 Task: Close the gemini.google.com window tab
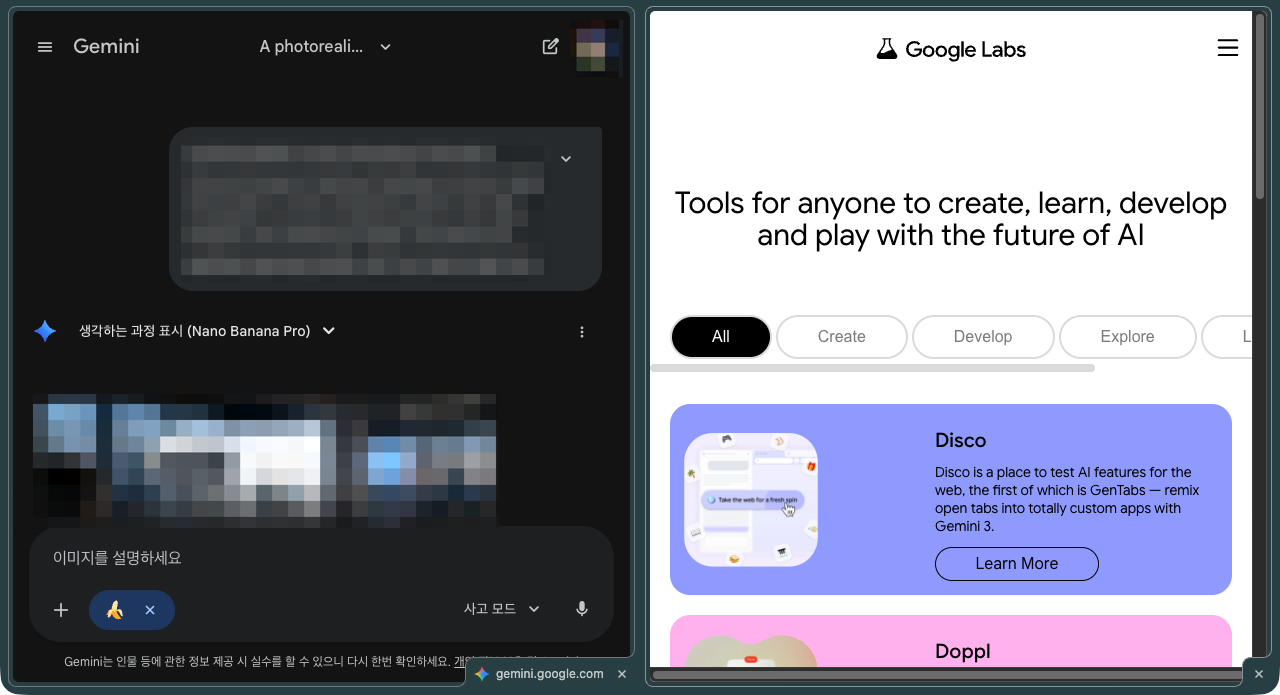[x=622, y=674]
